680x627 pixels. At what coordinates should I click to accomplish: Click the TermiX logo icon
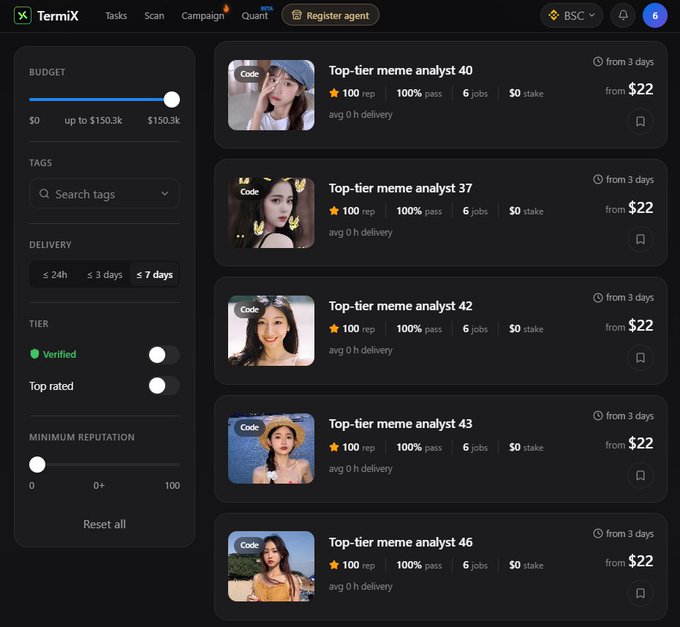[23, 16]
